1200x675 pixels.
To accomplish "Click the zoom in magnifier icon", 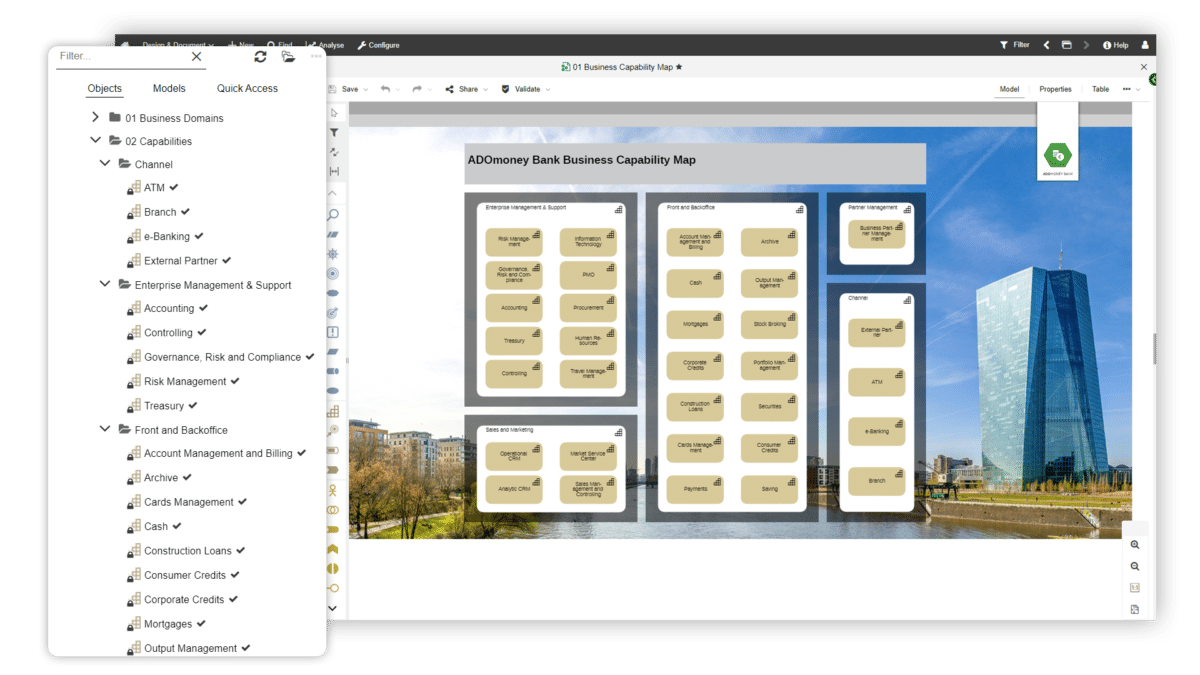I will pyautogui.click(x=1135, y=545).
